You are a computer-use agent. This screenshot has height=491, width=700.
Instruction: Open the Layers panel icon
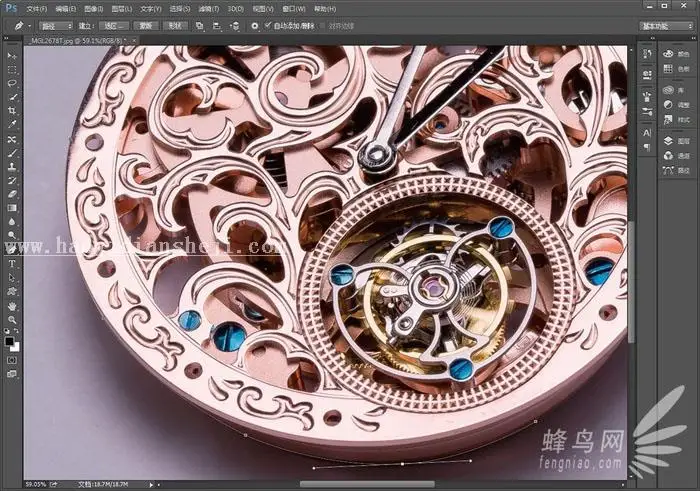coord(668,141)
